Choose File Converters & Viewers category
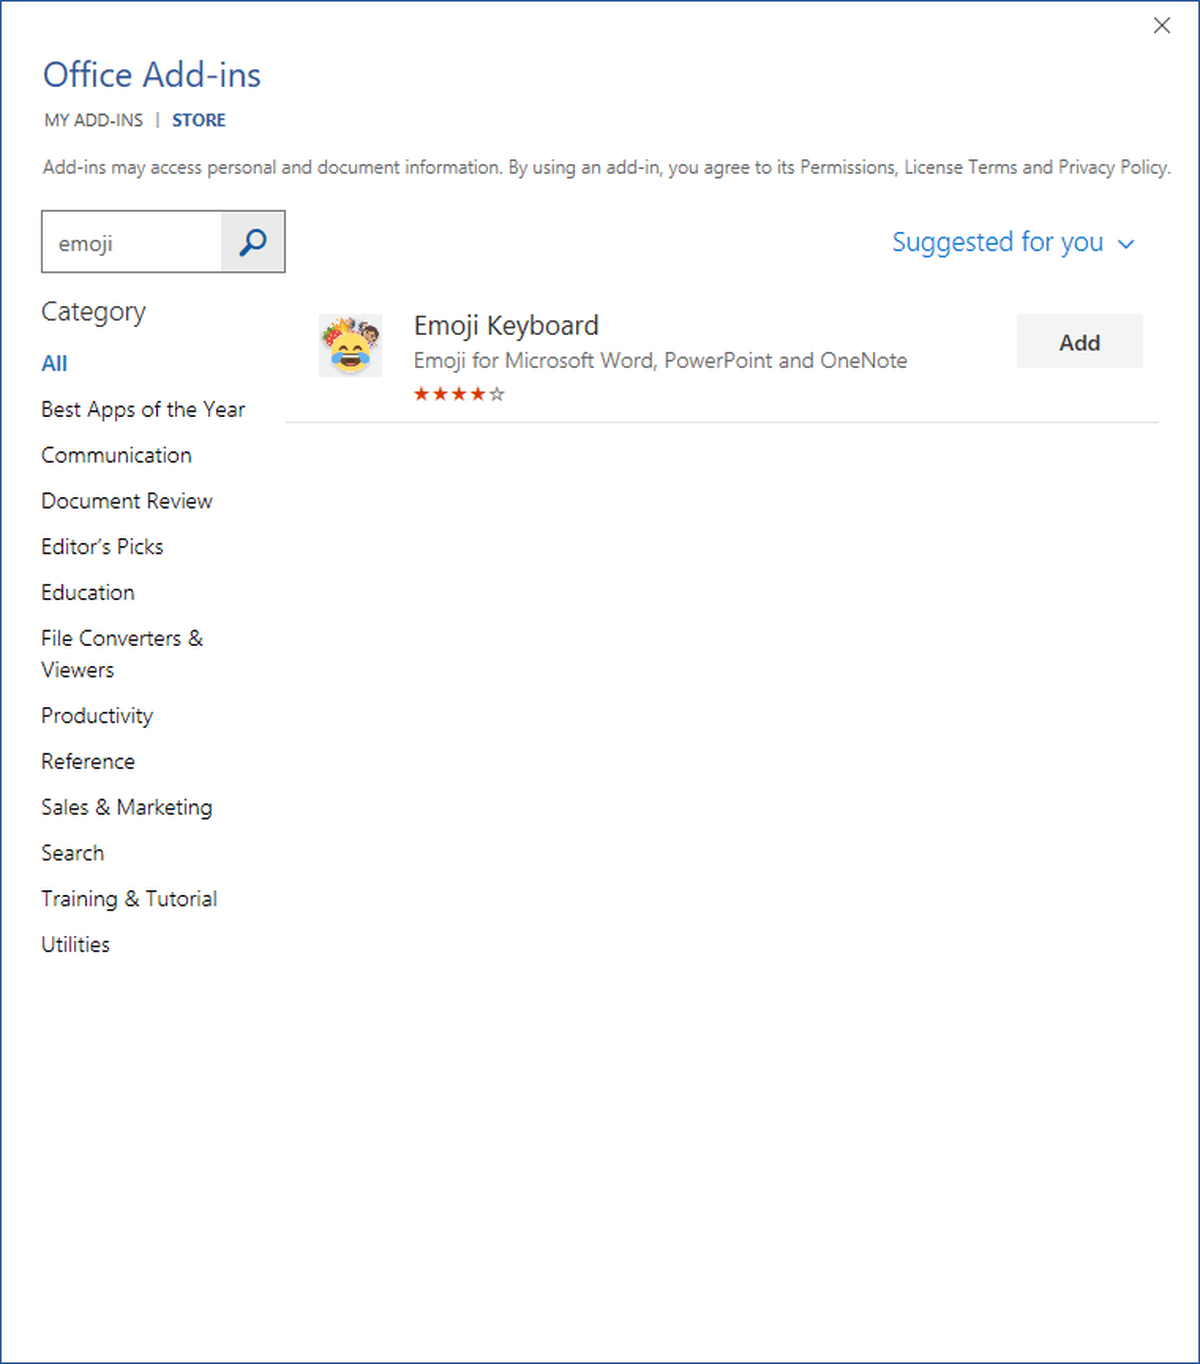This screenshot has width=1200, height=1364. (x=121, y=654)
